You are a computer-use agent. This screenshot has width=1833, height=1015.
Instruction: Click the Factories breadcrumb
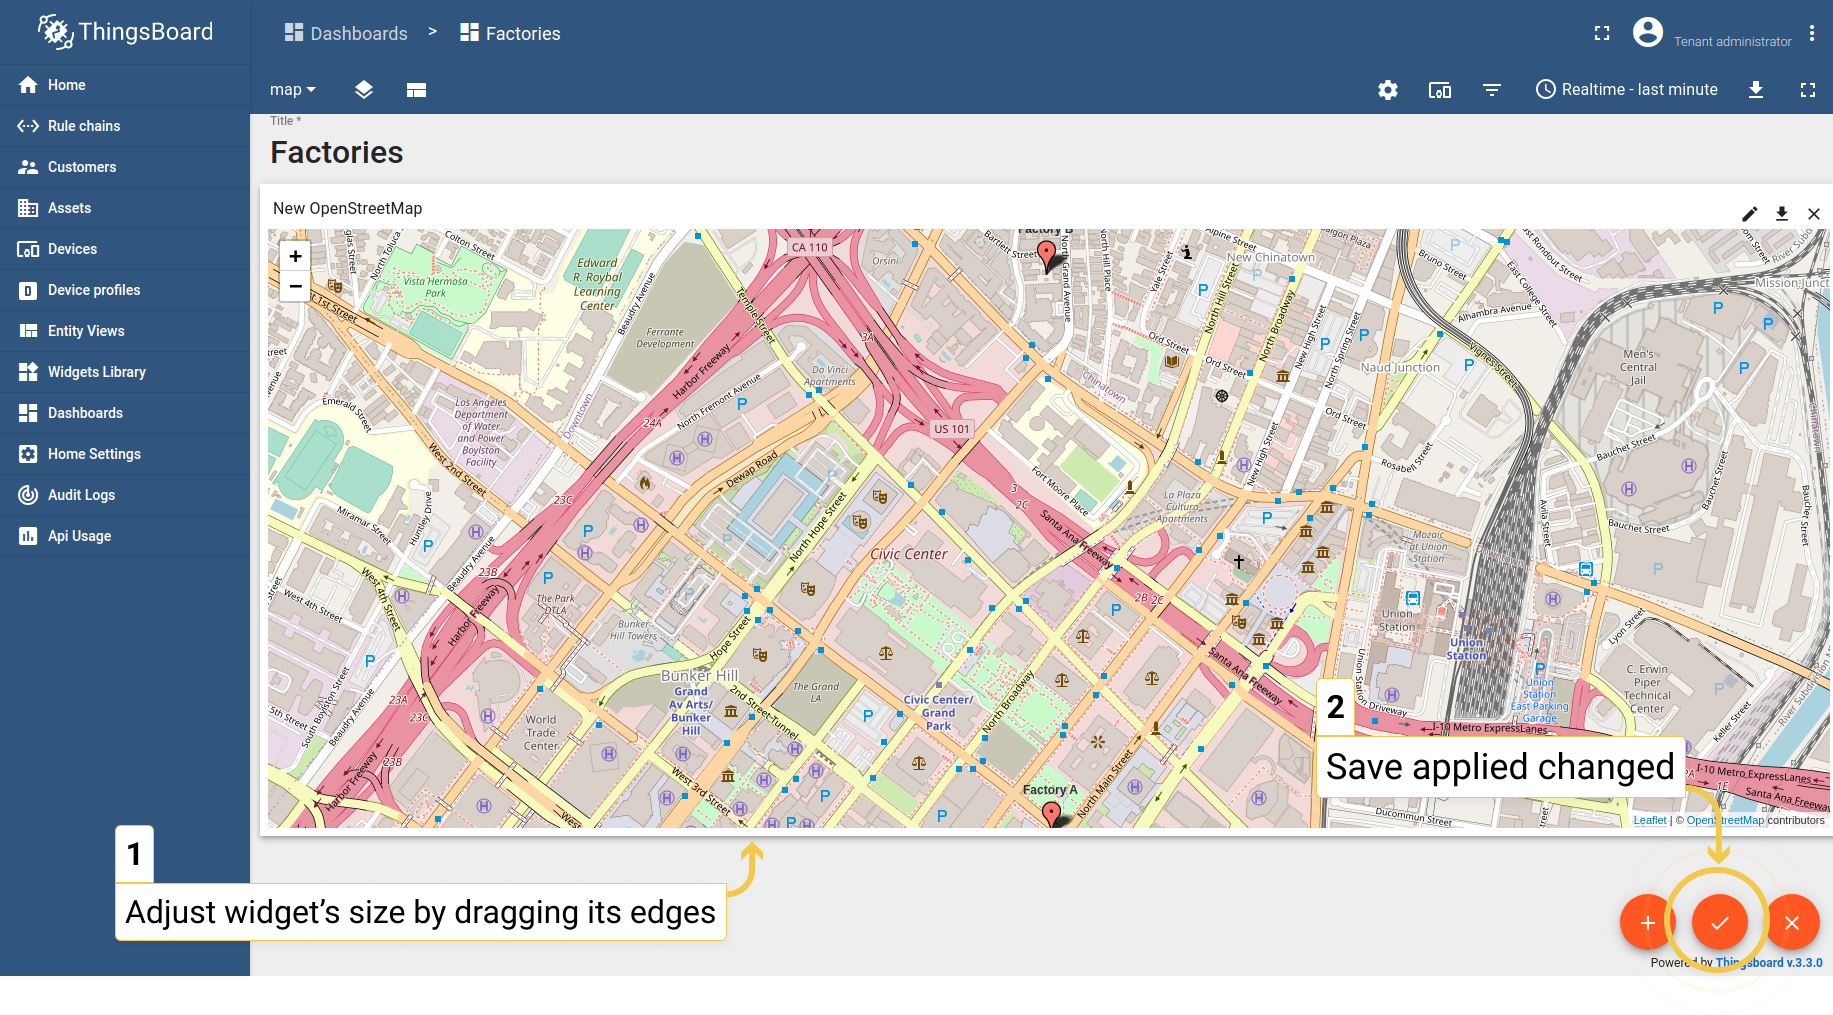[510, 33]
